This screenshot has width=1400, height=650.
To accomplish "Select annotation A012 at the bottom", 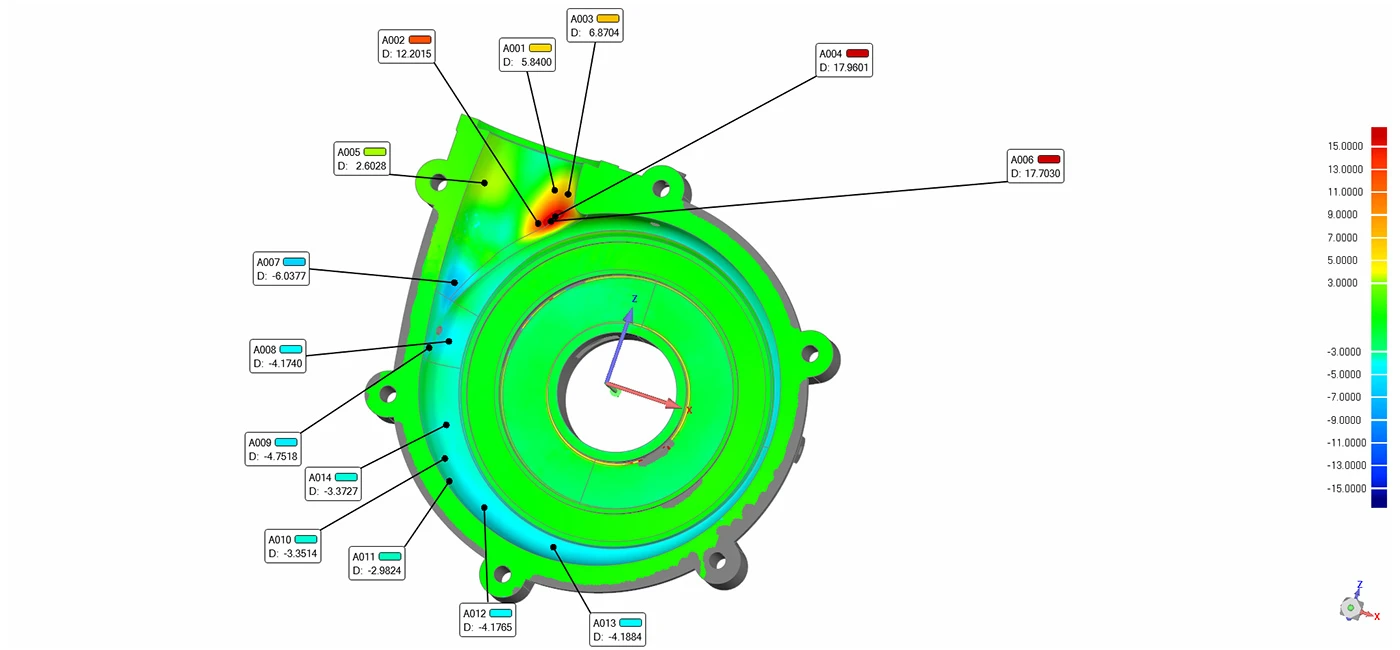I will pyautogui.click(x=487, y=620).
